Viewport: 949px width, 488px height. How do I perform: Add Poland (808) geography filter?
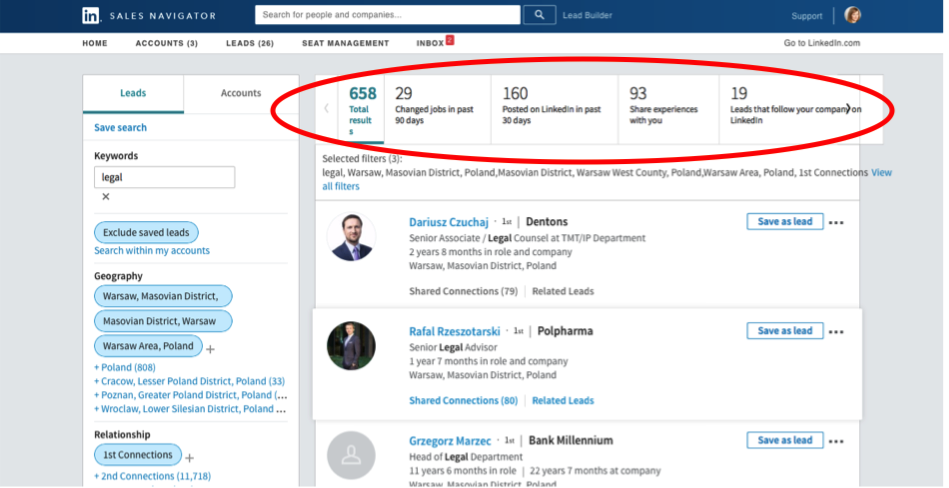coord(125,368)
